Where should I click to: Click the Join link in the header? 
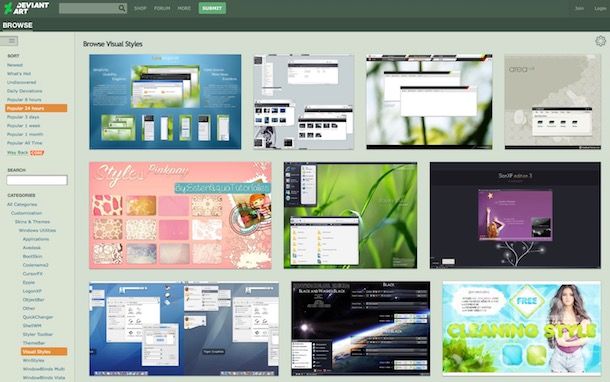[579, 8]
